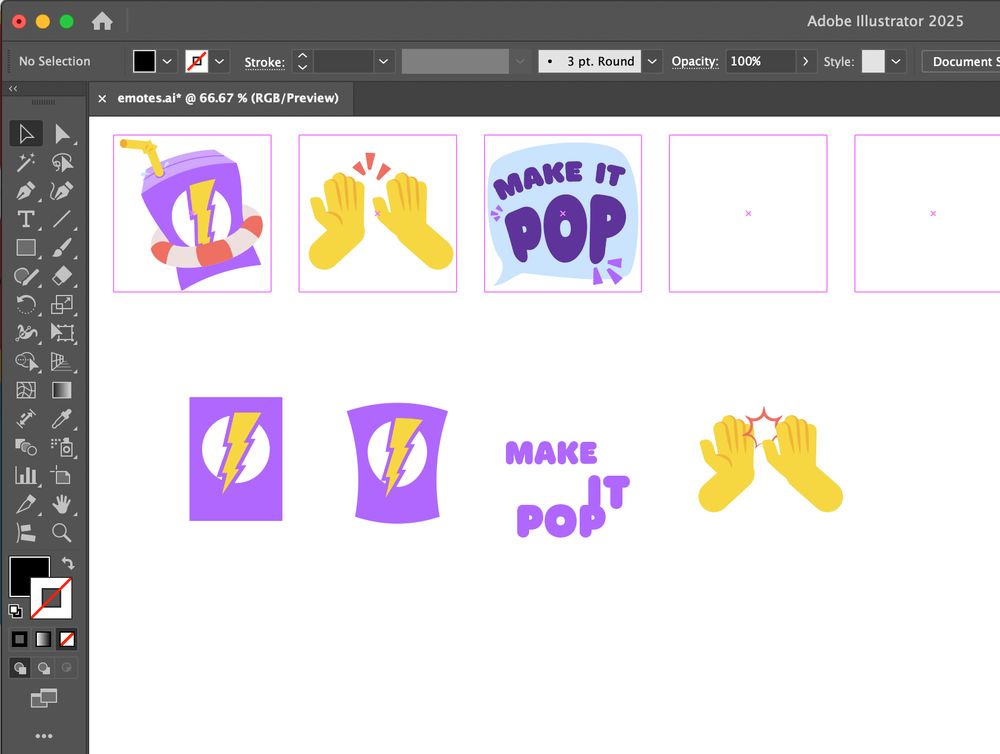The width and height of the screenshot is (1000, 754).
Task: Go to the Home screen icon
Action: point(102,22)
